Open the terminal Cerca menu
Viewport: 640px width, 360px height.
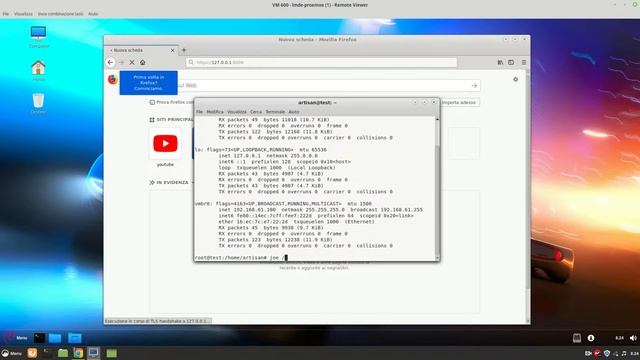coord(256,112)
